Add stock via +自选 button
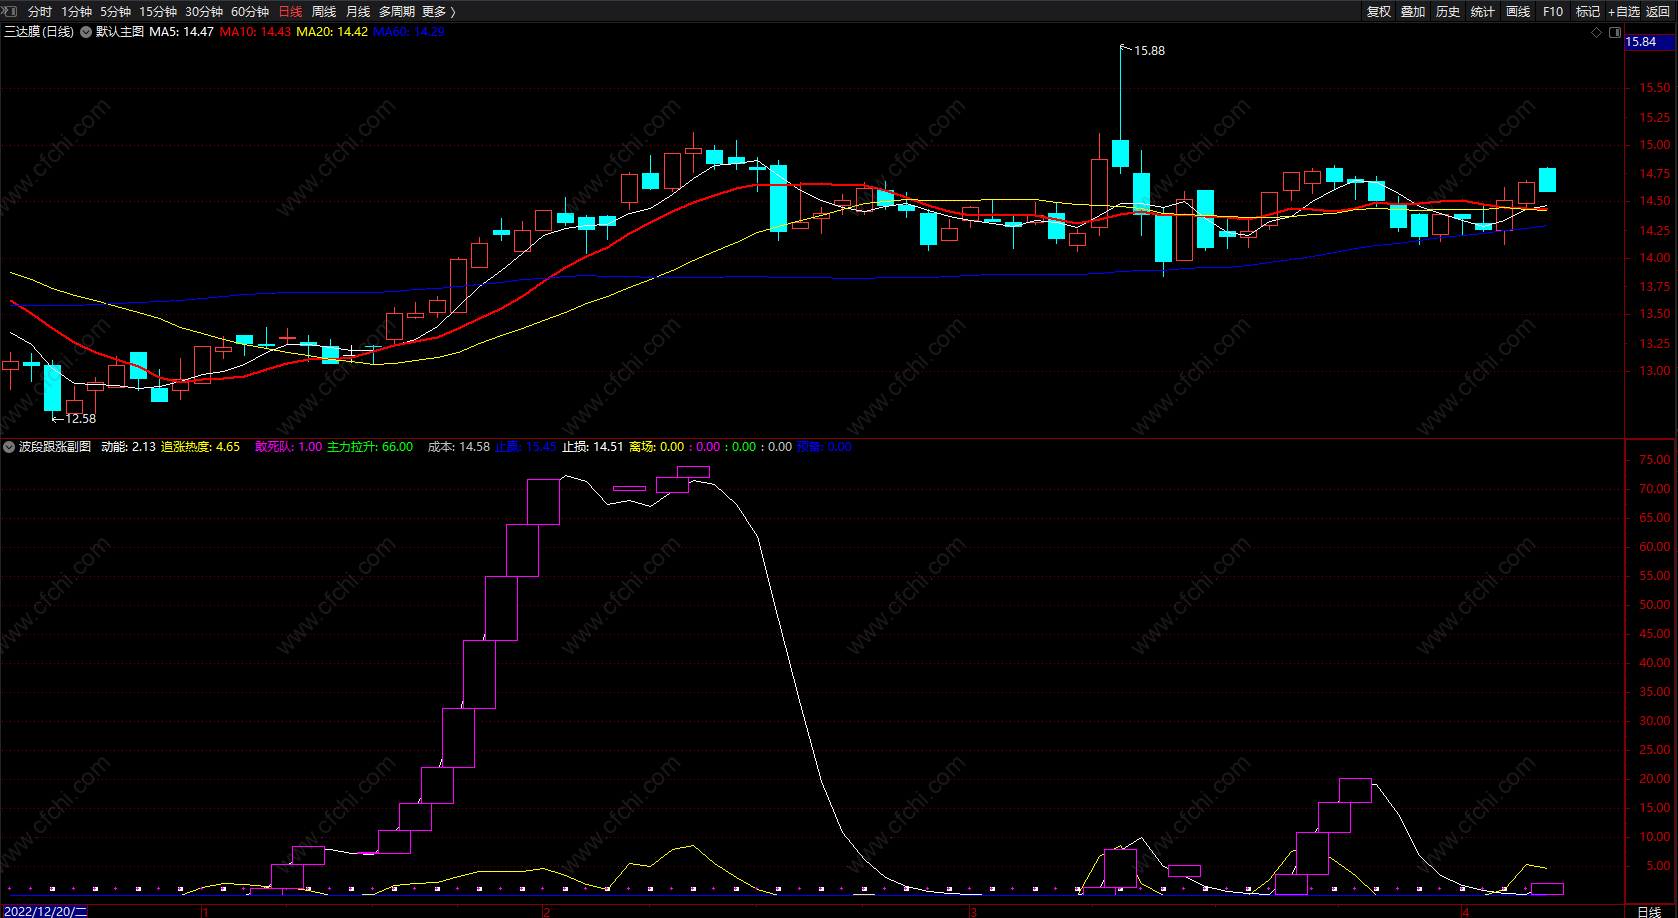The image size is (1678, 918). point(1624,12)
